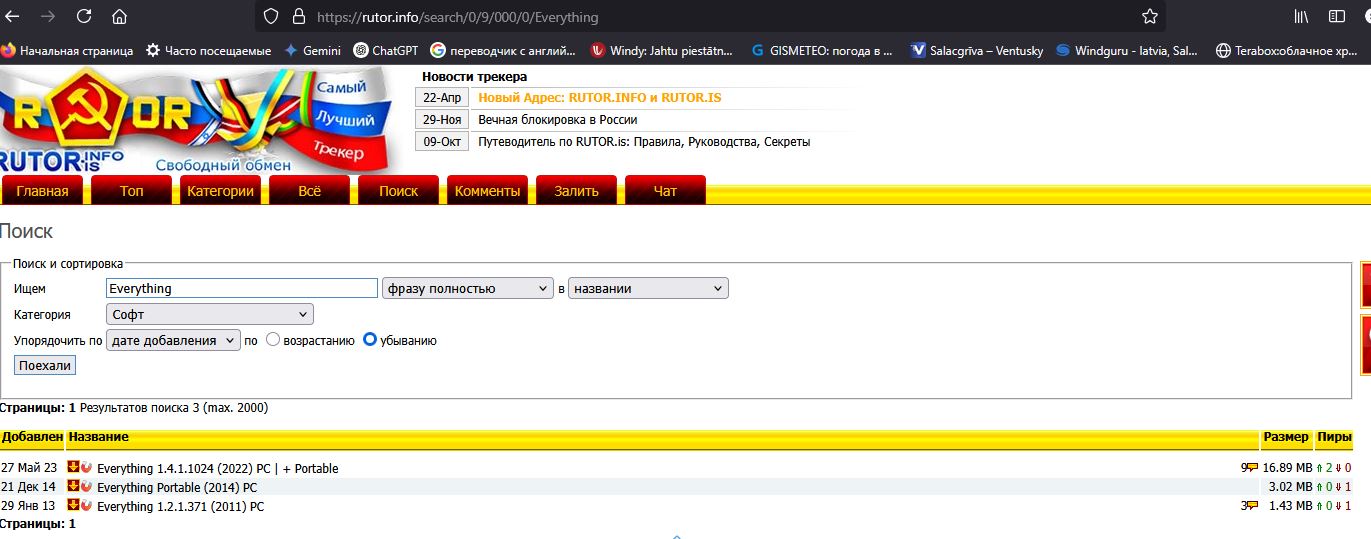Viewport: 1371px width, 539px height.
Task: Open the Всё tab
Action: (x=310, y=191)
